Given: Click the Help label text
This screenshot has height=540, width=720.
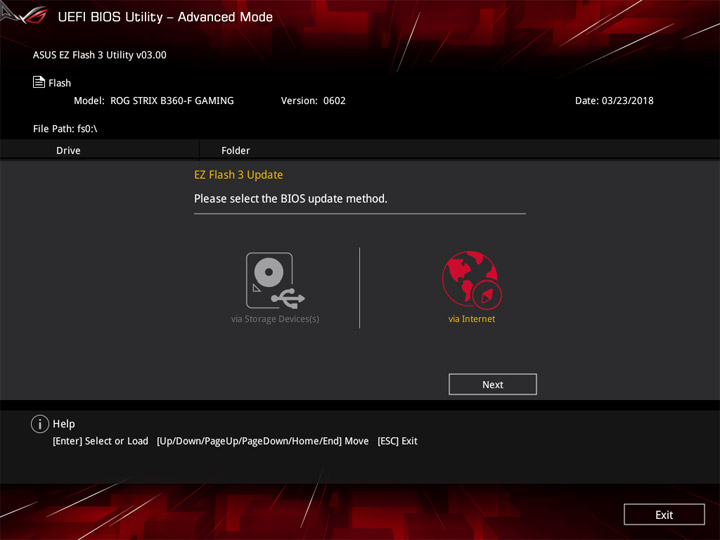Looking at the screenshot, I should click(64, 424).
